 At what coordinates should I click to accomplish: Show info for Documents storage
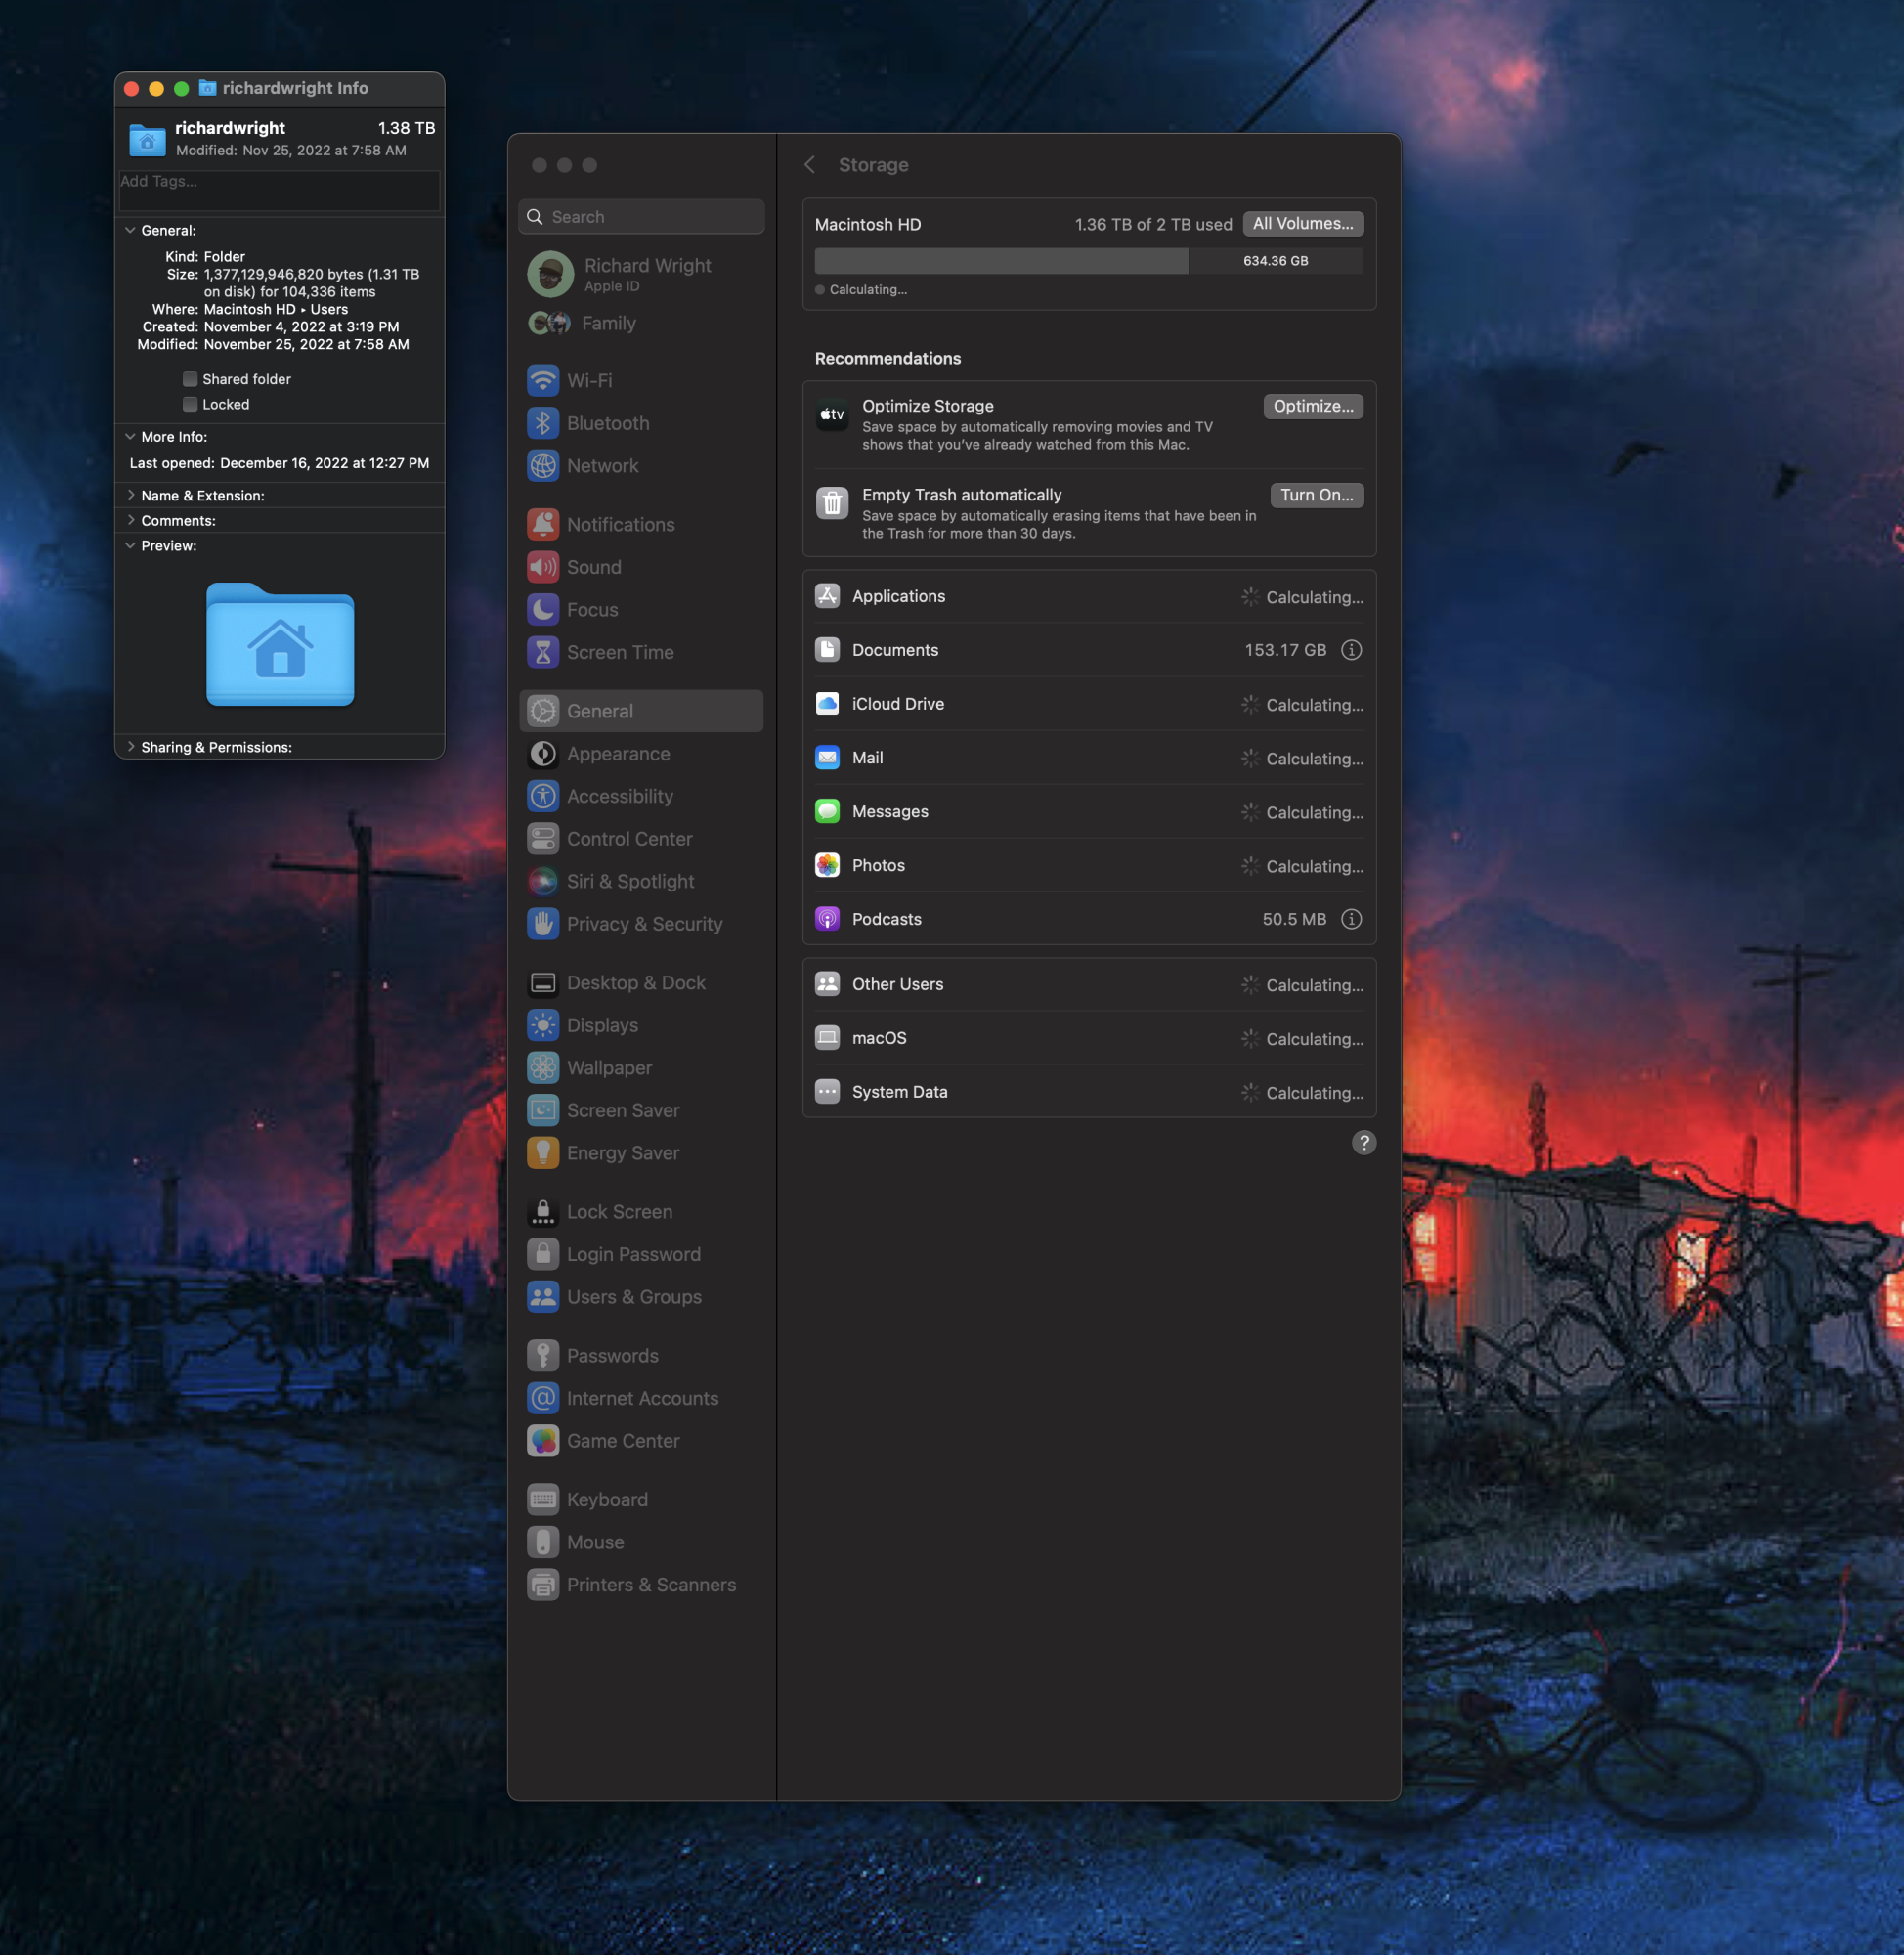tap(1351, 650)
